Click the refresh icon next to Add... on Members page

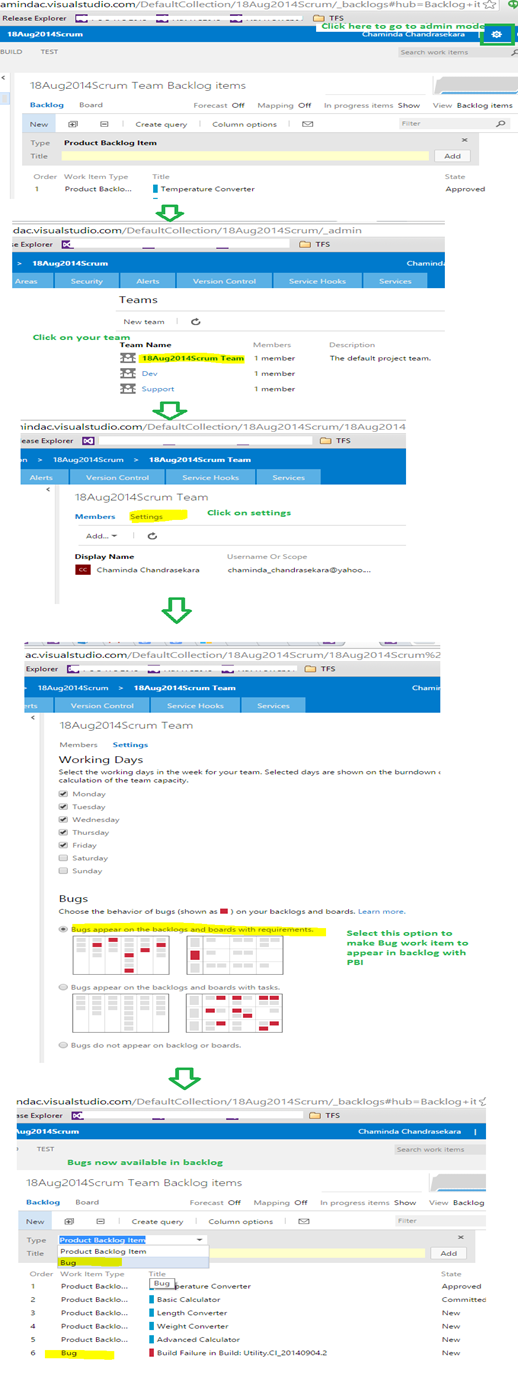coord(152,536)
